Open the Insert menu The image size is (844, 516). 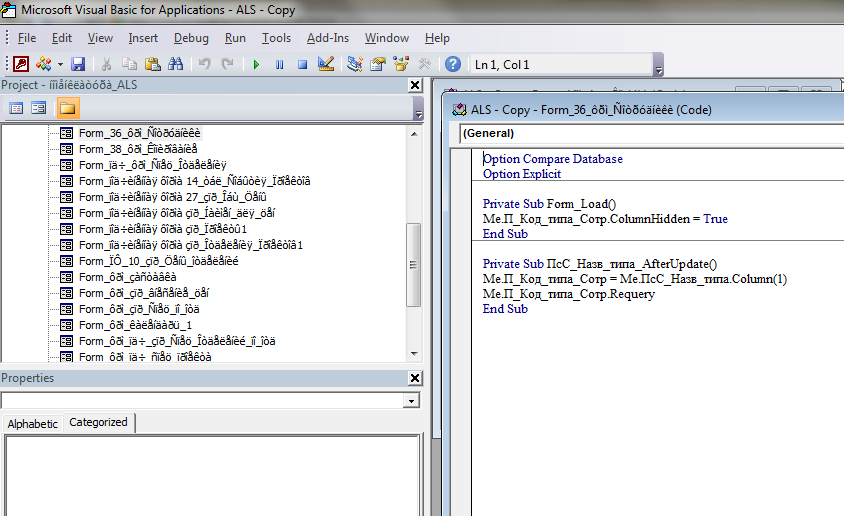(143, 38)
